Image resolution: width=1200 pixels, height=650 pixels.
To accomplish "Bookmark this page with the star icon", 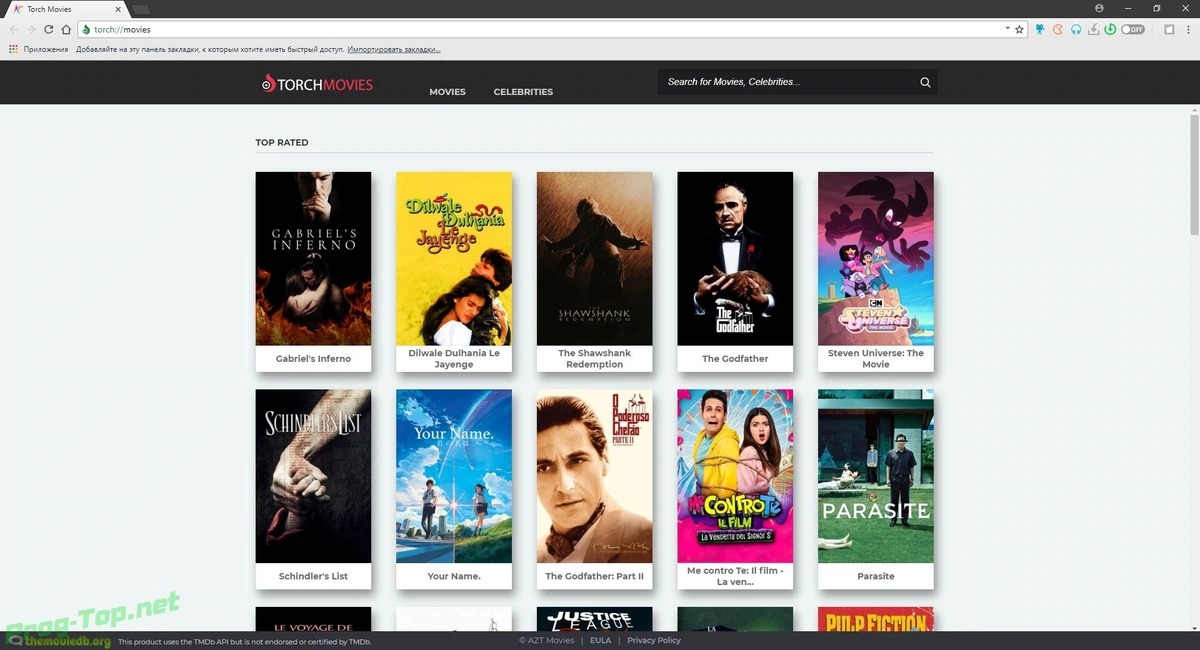I will click(1020, 30).
